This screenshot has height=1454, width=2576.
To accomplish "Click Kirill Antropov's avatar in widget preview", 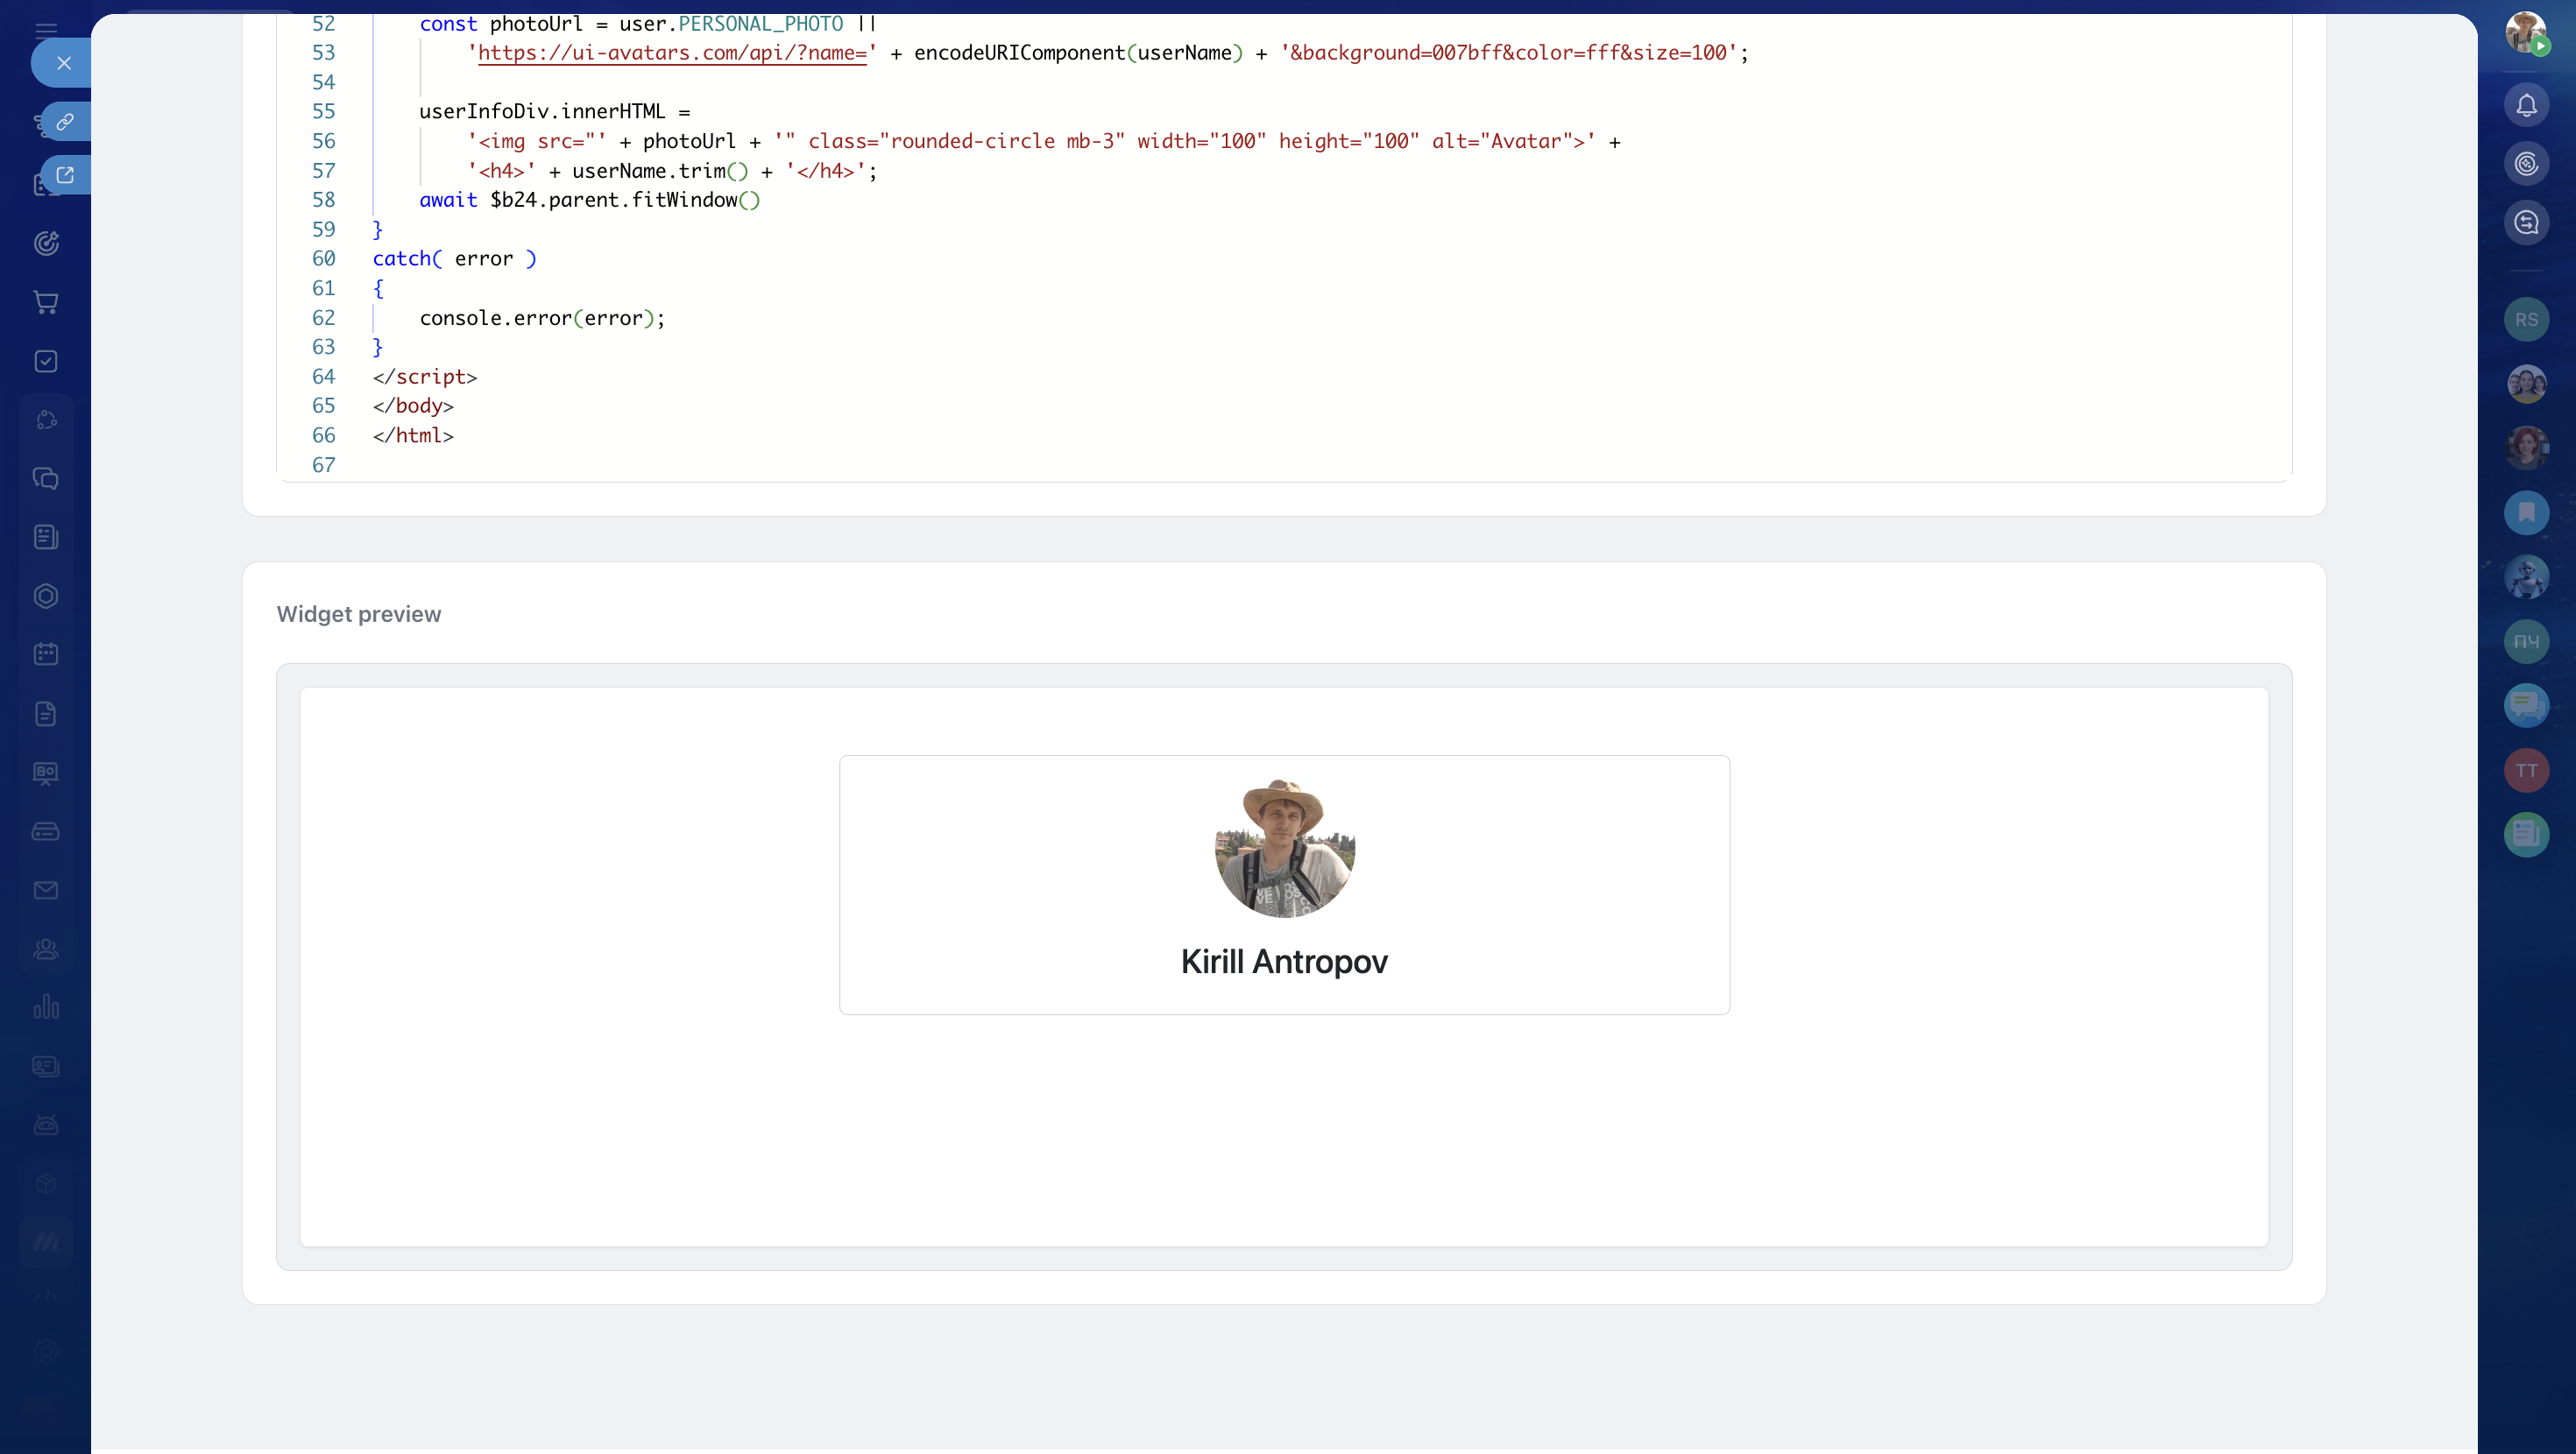I will (x=1284, y=848).
